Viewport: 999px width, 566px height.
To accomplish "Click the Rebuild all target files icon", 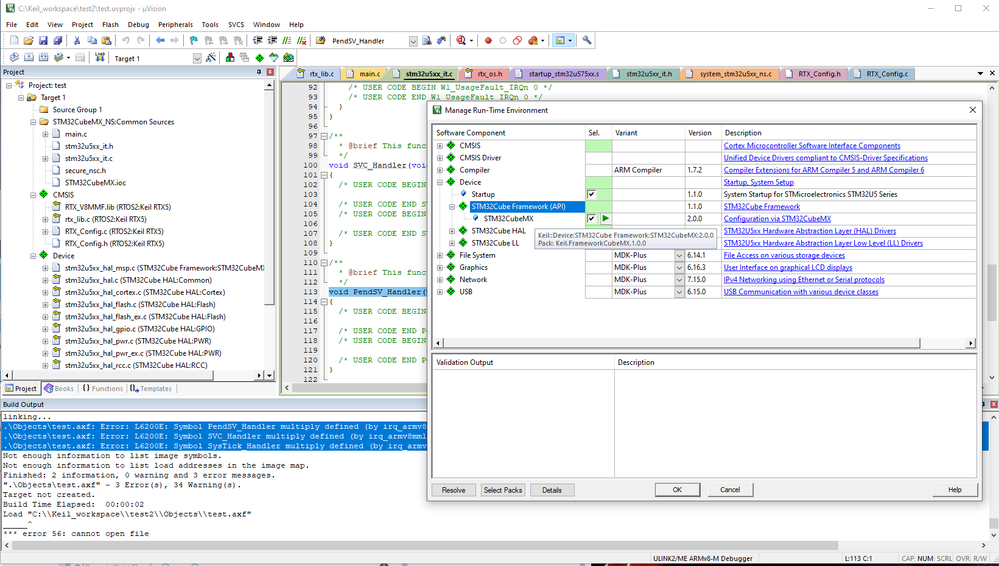I will (43, 58).
